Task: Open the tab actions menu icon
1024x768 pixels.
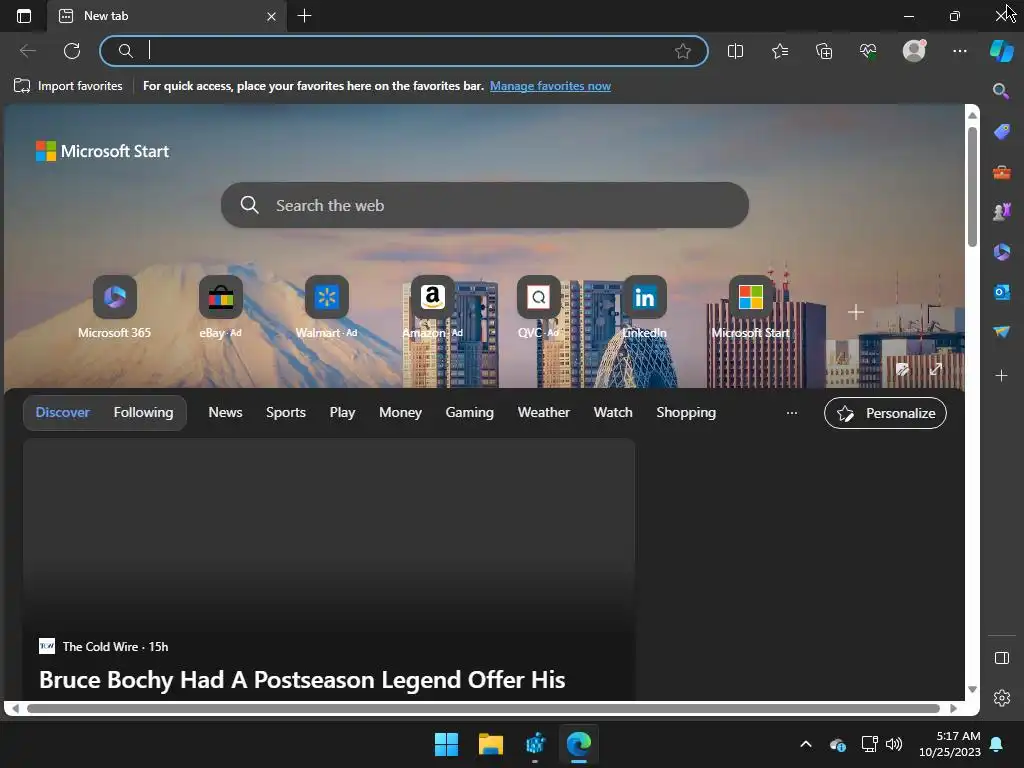Action: click(24, 16)
